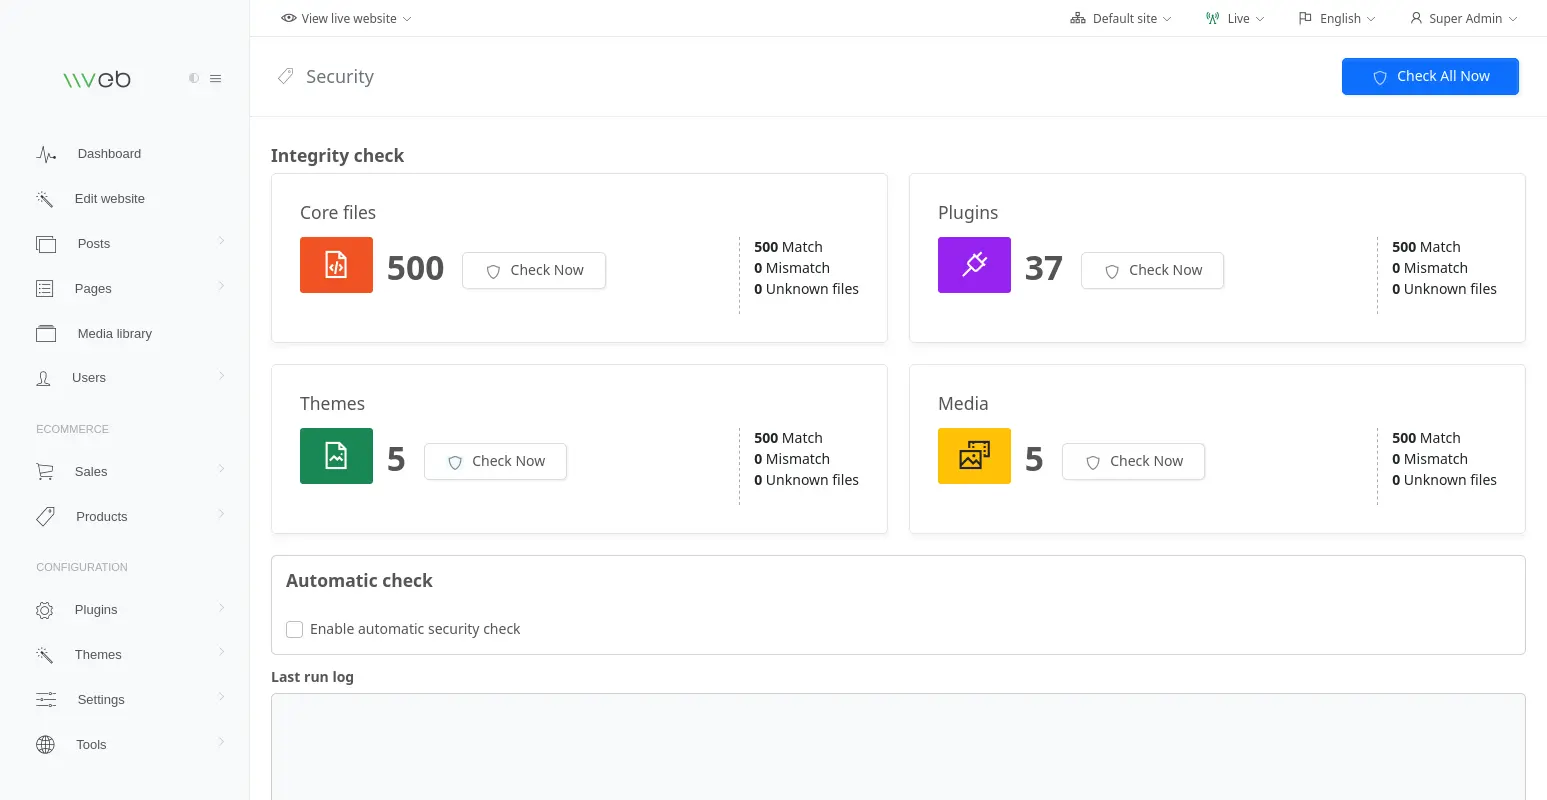Screen dimensions: 1547x800
Task: Open the Posts menu item
Action: click(93, 243)
